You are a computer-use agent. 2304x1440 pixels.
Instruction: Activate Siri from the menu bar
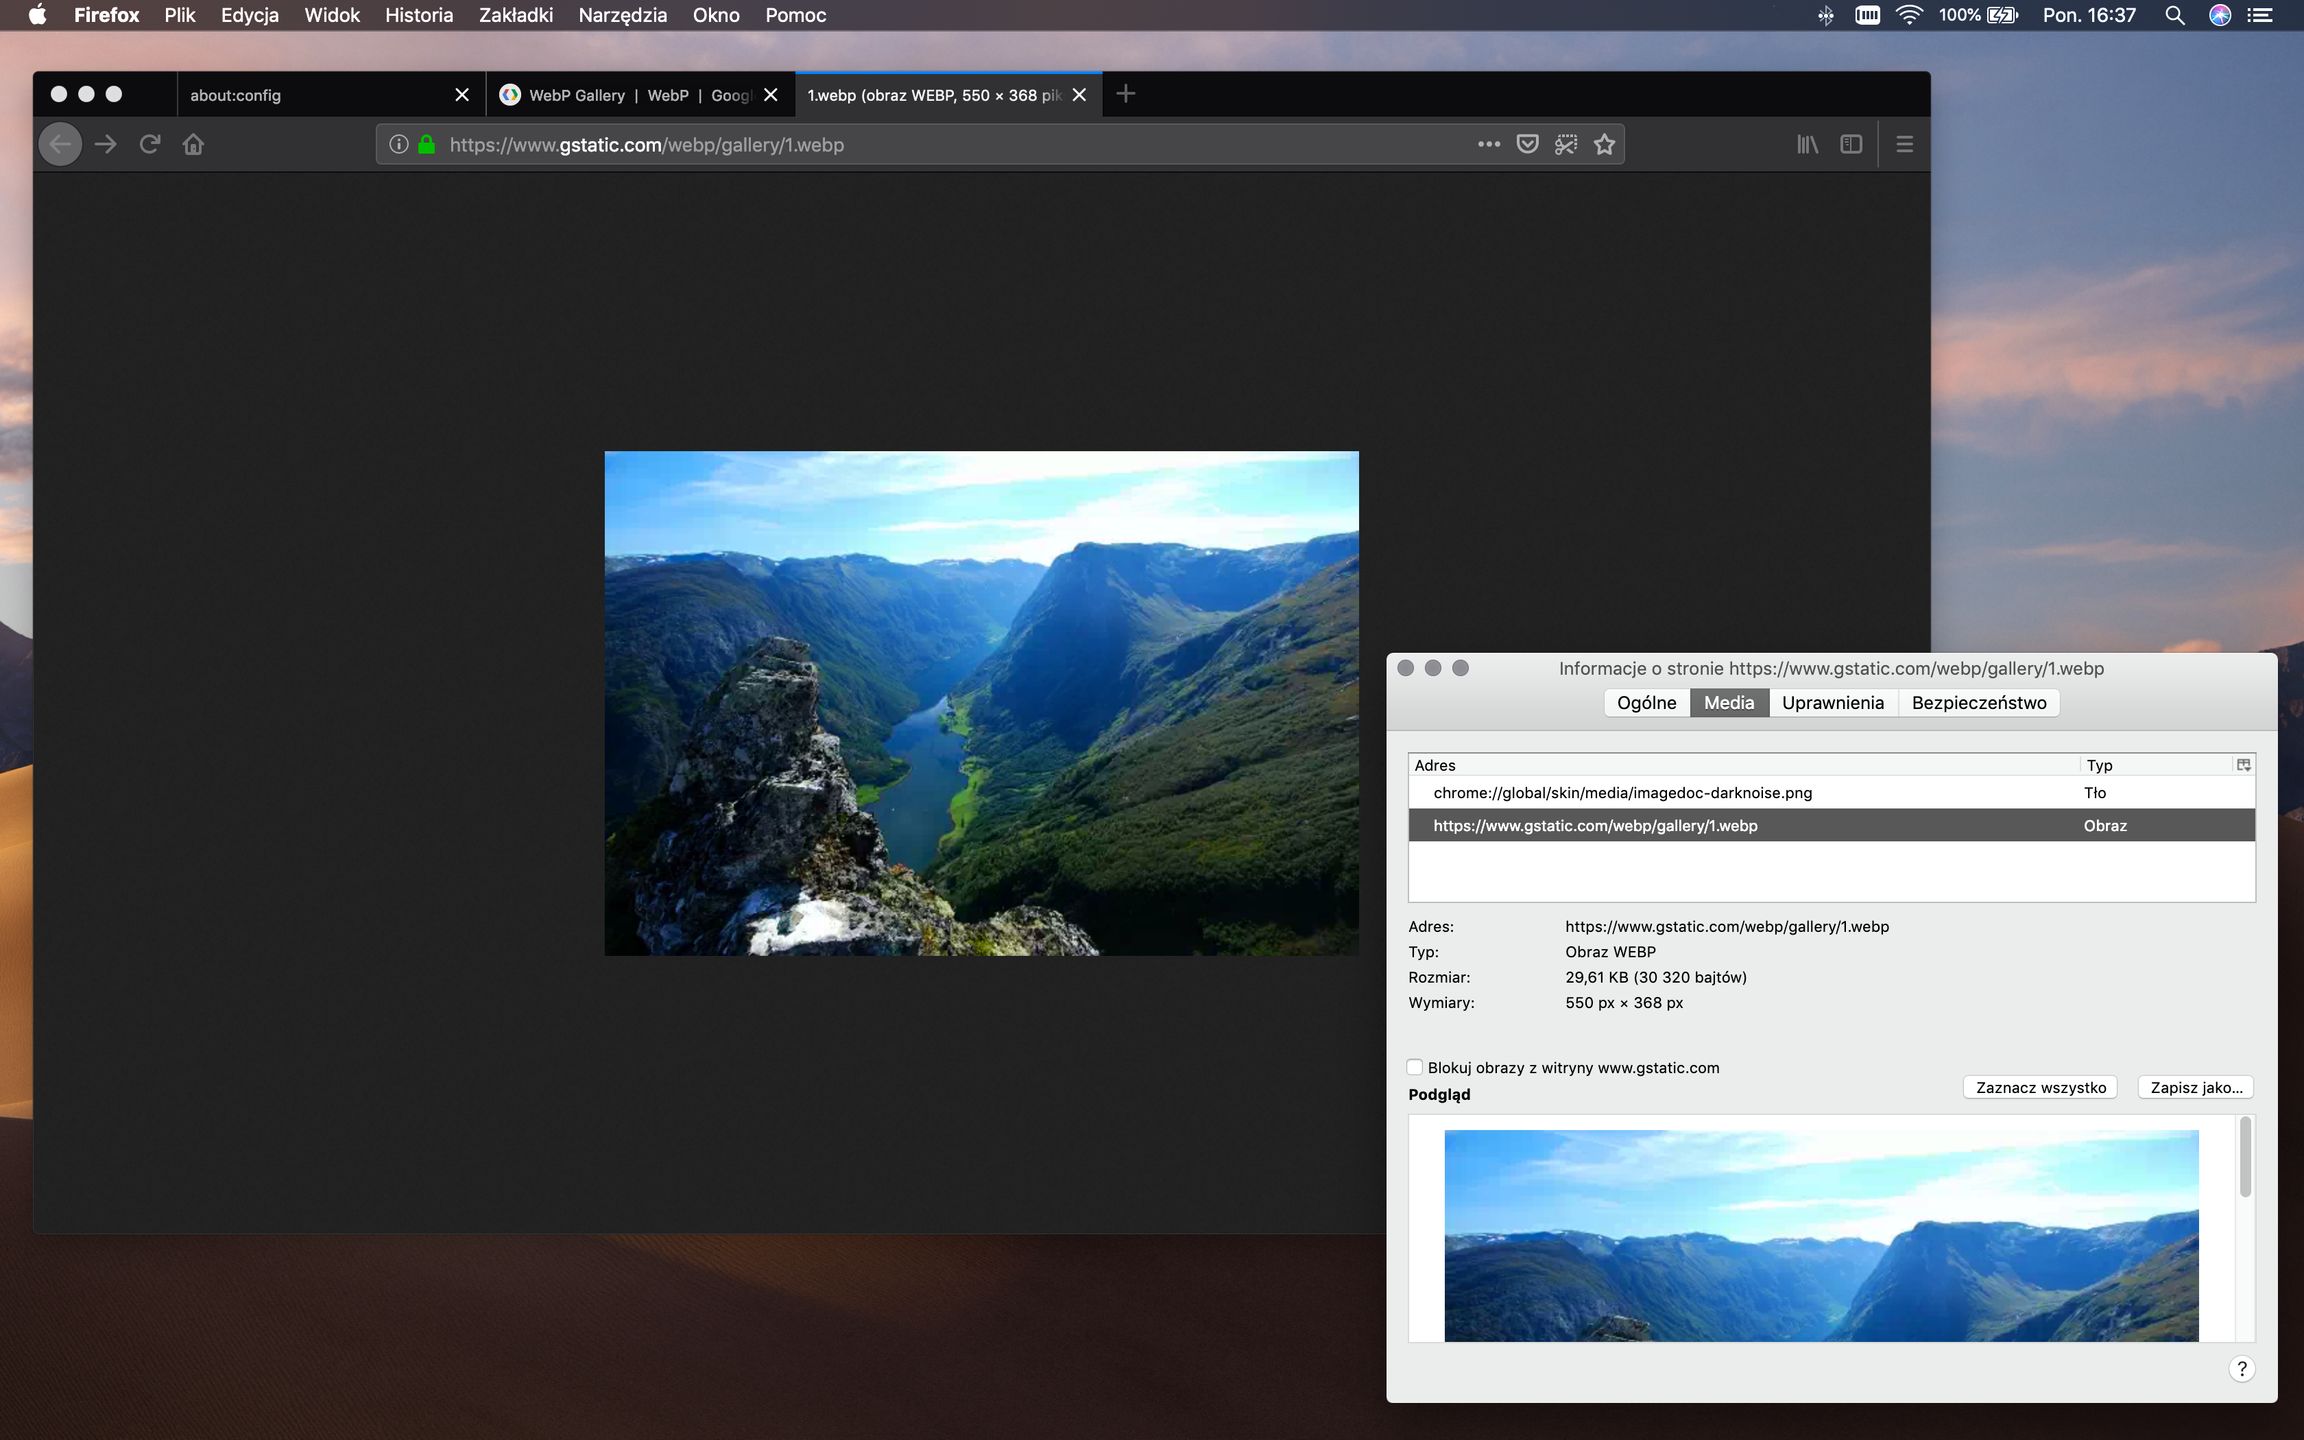2219,15
